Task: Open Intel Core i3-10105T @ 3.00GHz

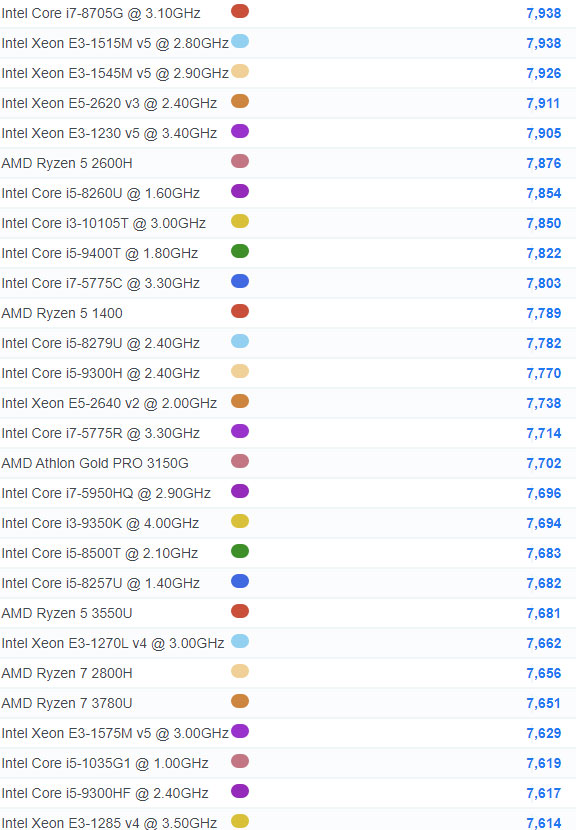Action: pyautogui.click(x=103, y=223)
